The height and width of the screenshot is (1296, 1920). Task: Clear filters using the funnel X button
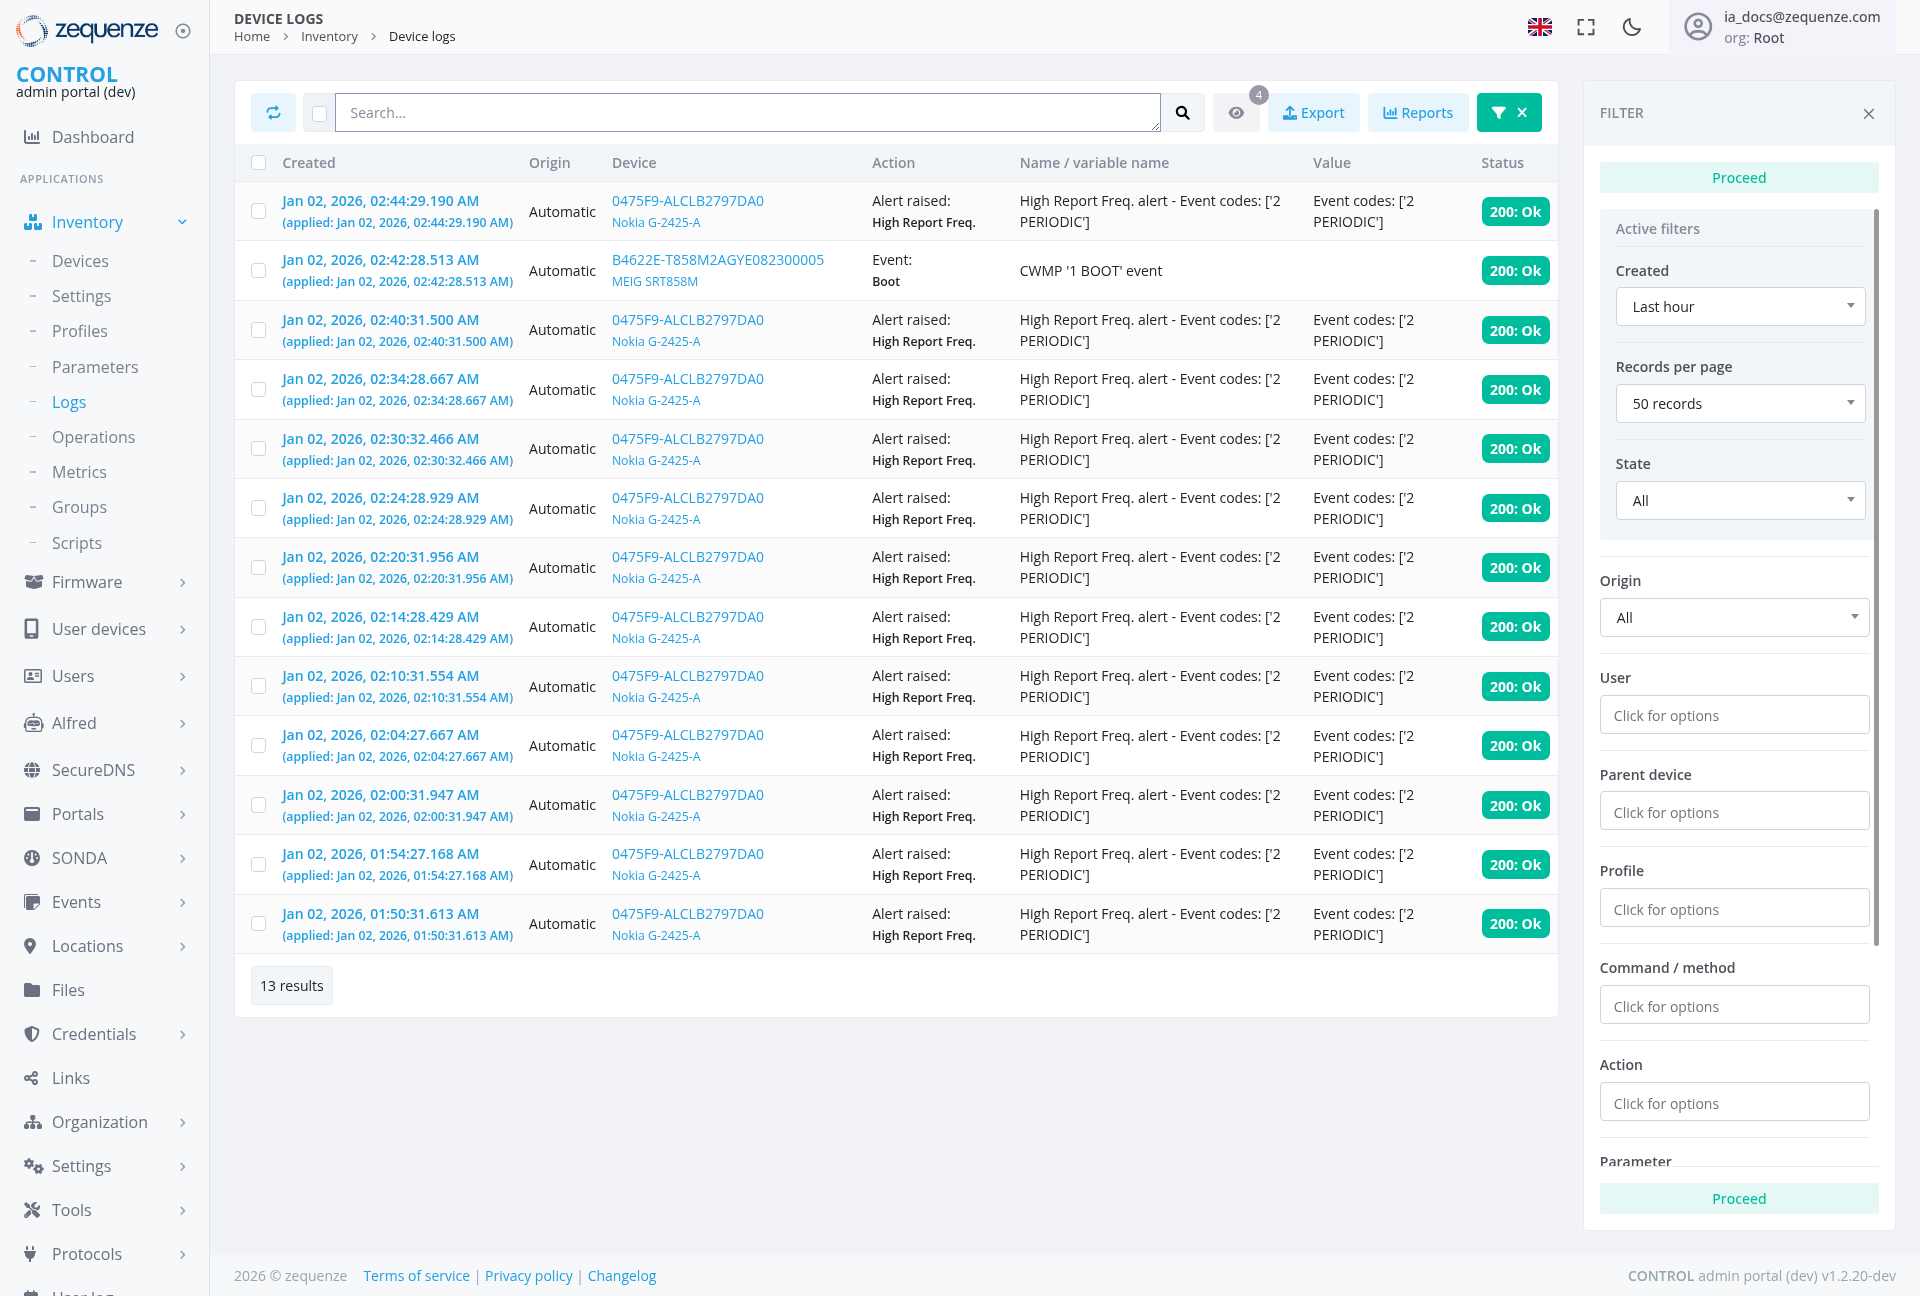pos(1509,112)
